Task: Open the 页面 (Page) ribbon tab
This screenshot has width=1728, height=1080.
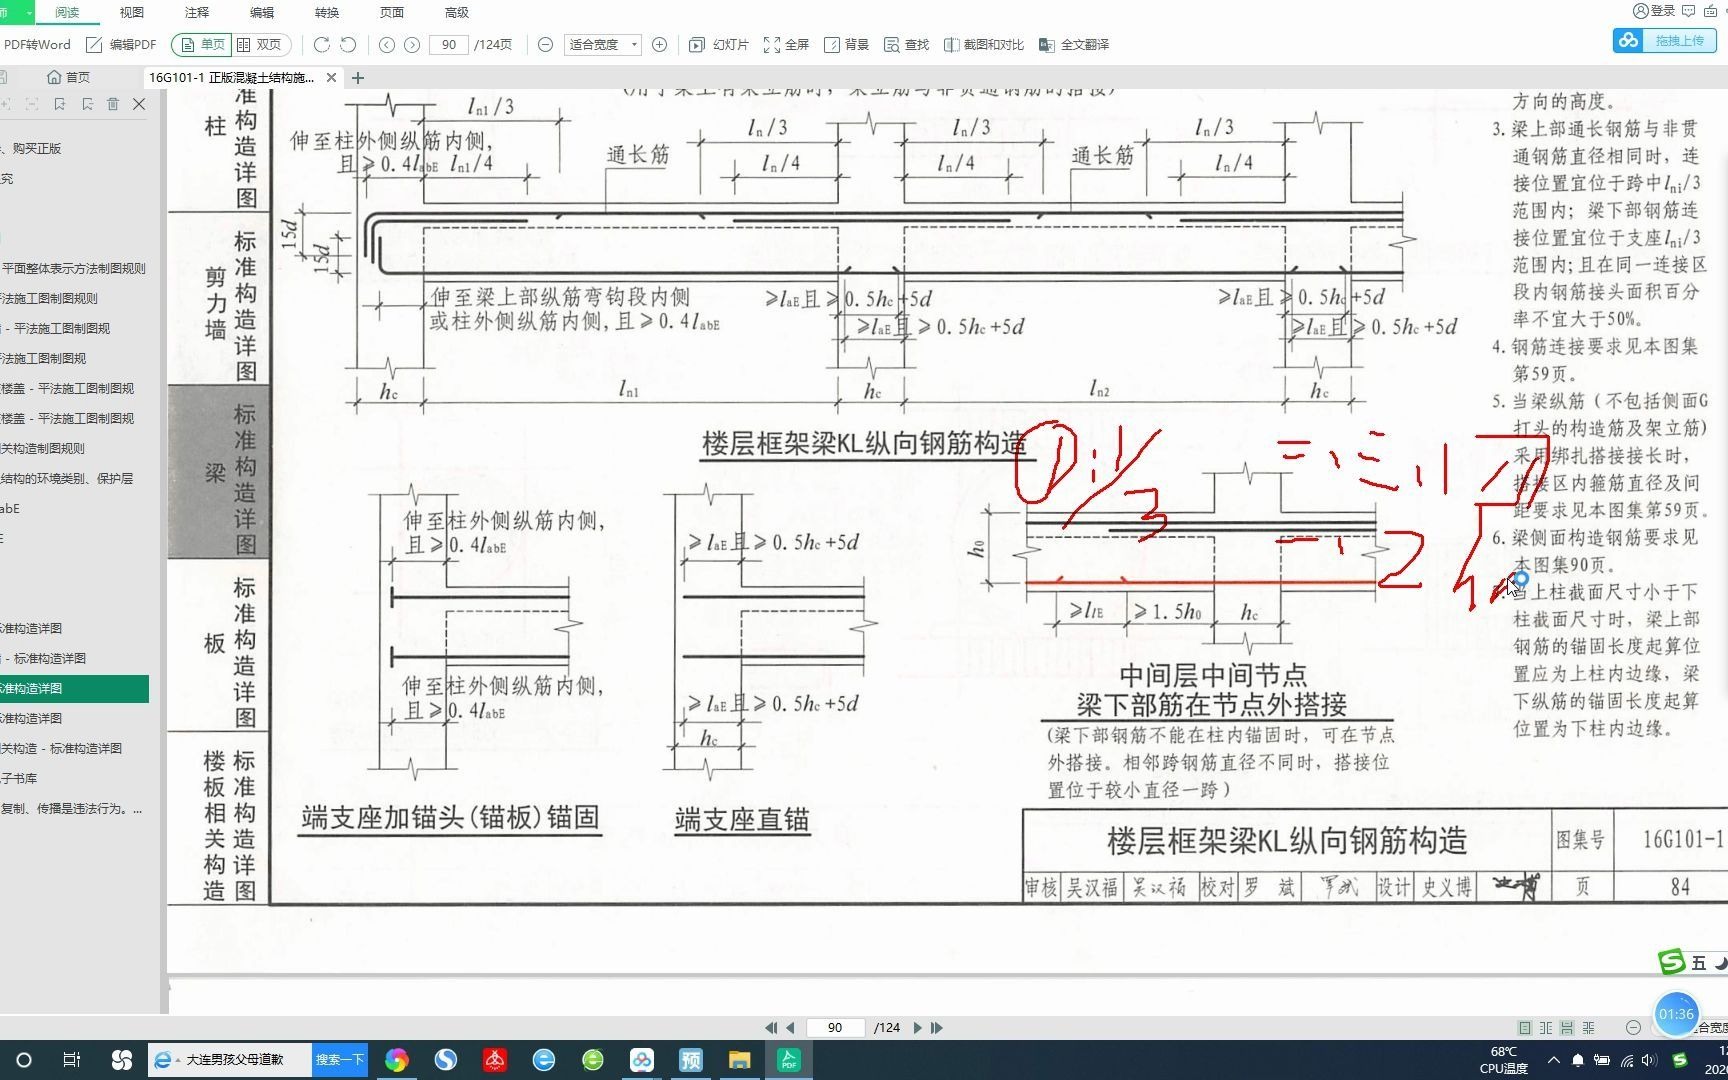Action: click(x=392, y=12)
